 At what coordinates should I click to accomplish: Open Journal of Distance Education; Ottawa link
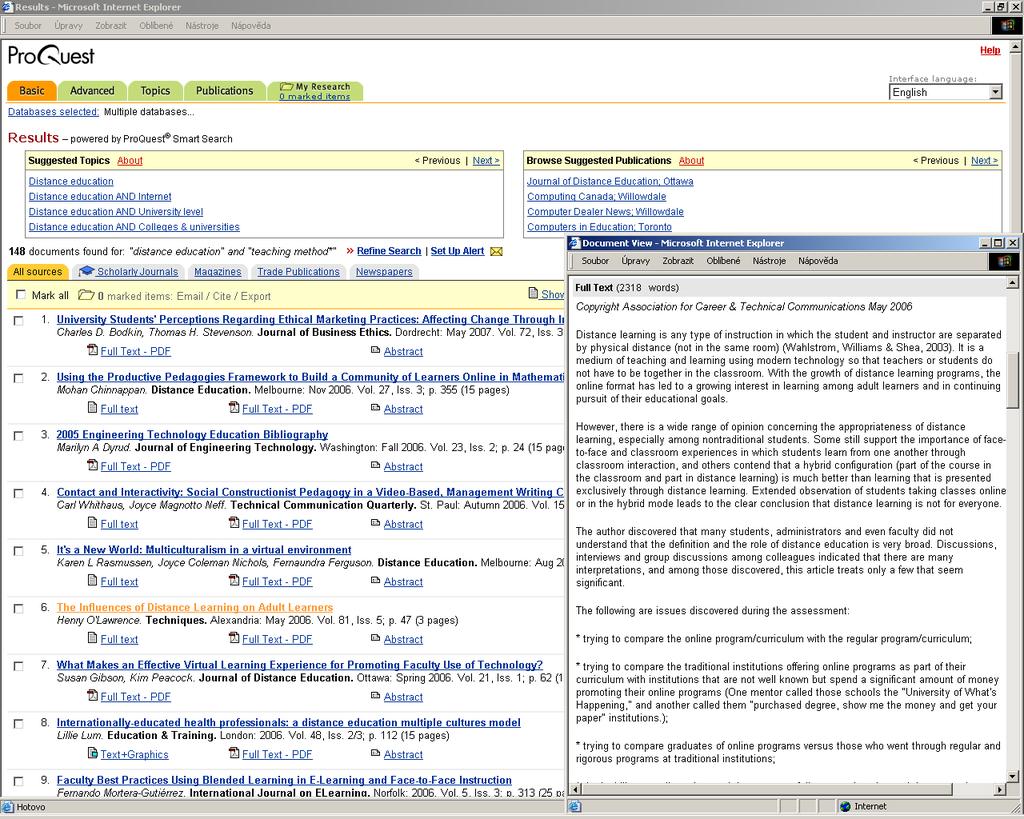pyautogui.click(x=610, y=182)
